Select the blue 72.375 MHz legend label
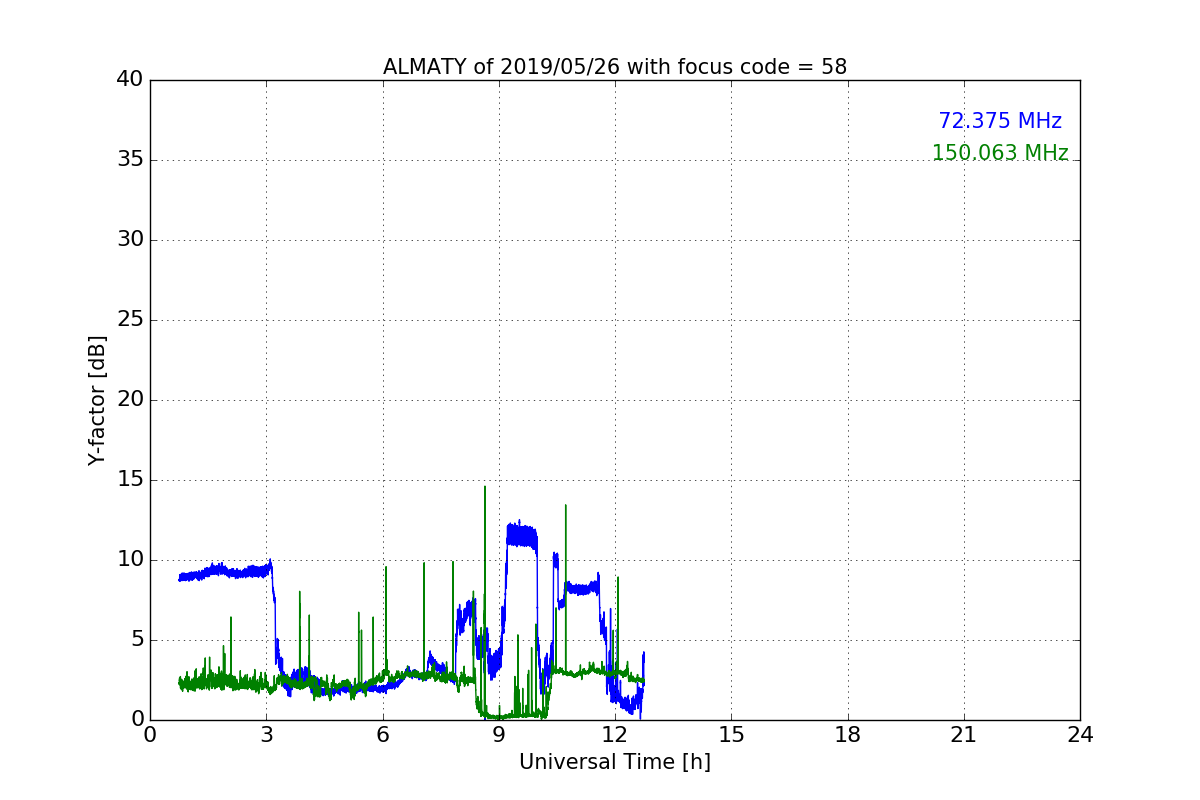 pyautogui.click(x=1000, y=121)
